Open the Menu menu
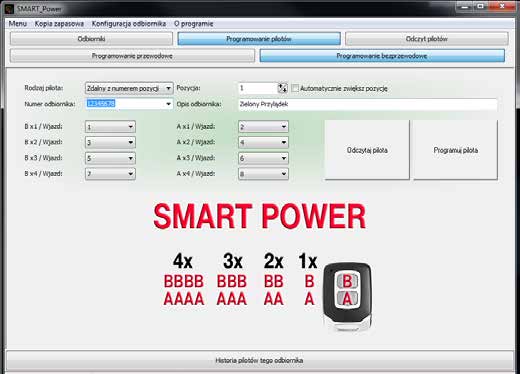This screenshot has height=374, width=520. [18, 24]
